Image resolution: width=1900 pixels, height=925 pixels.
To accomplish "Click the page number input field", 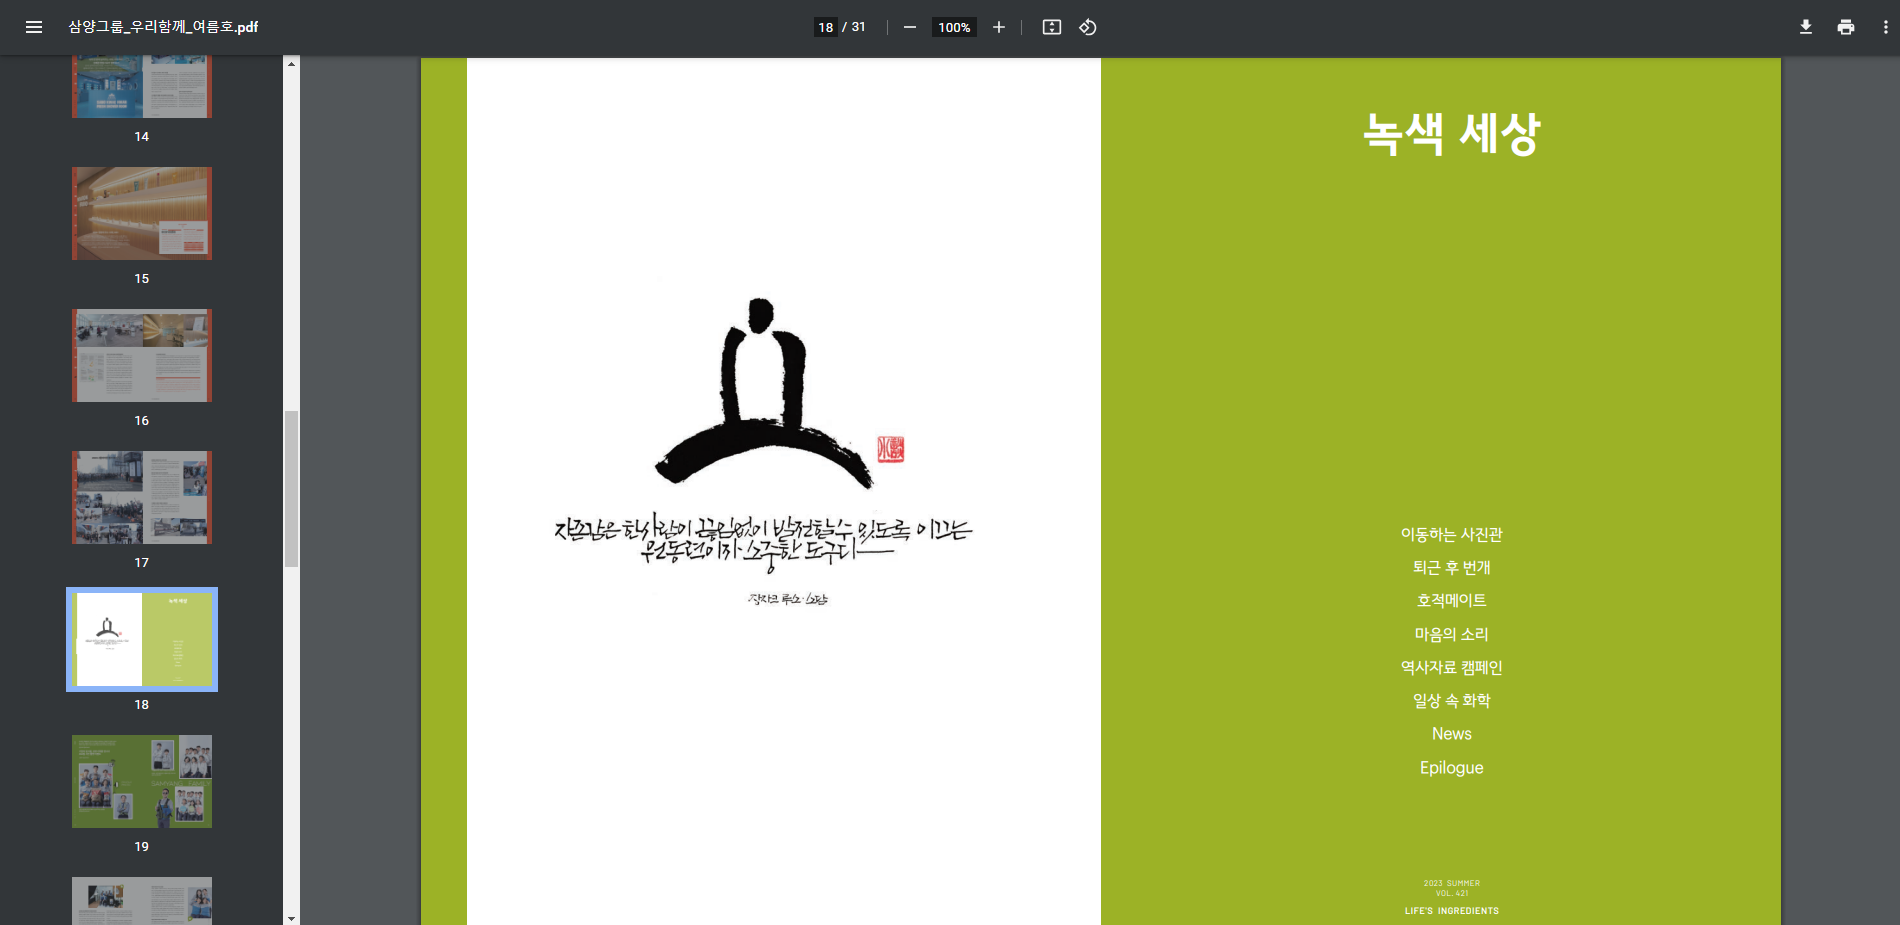I will coord(826,27).
